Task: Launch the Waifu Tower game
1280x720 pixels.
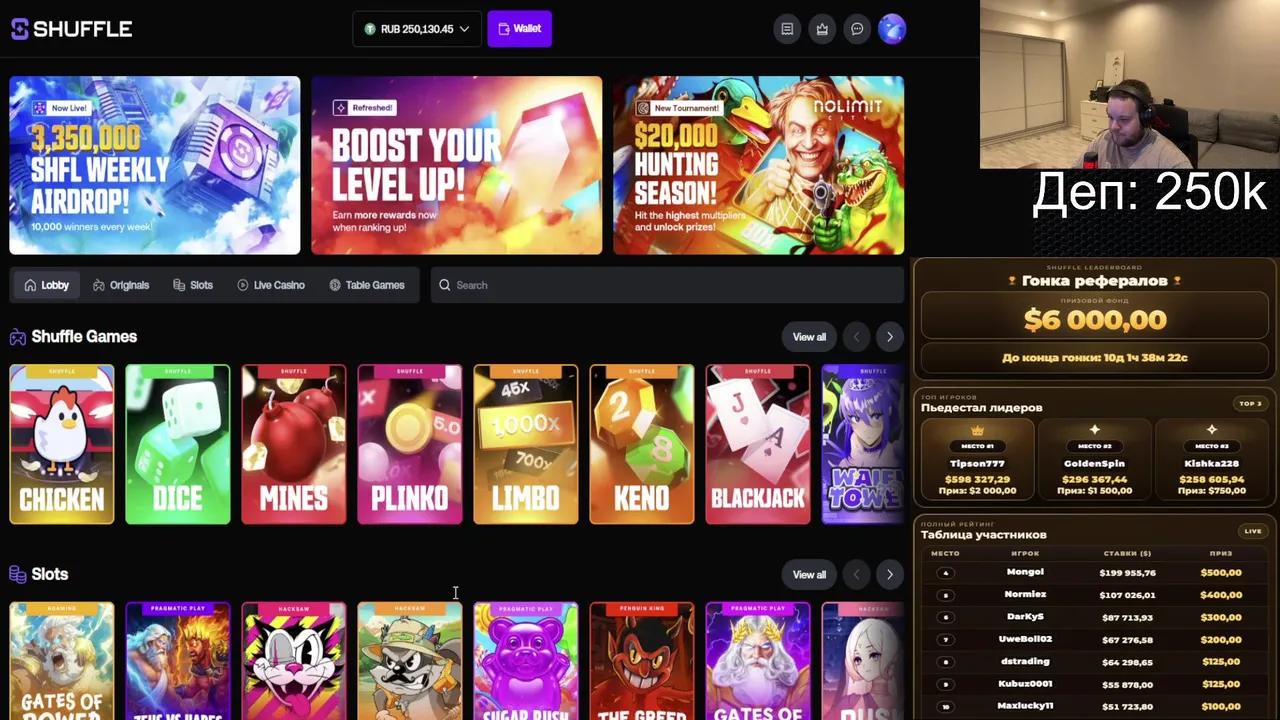Action: pos(863,444)
